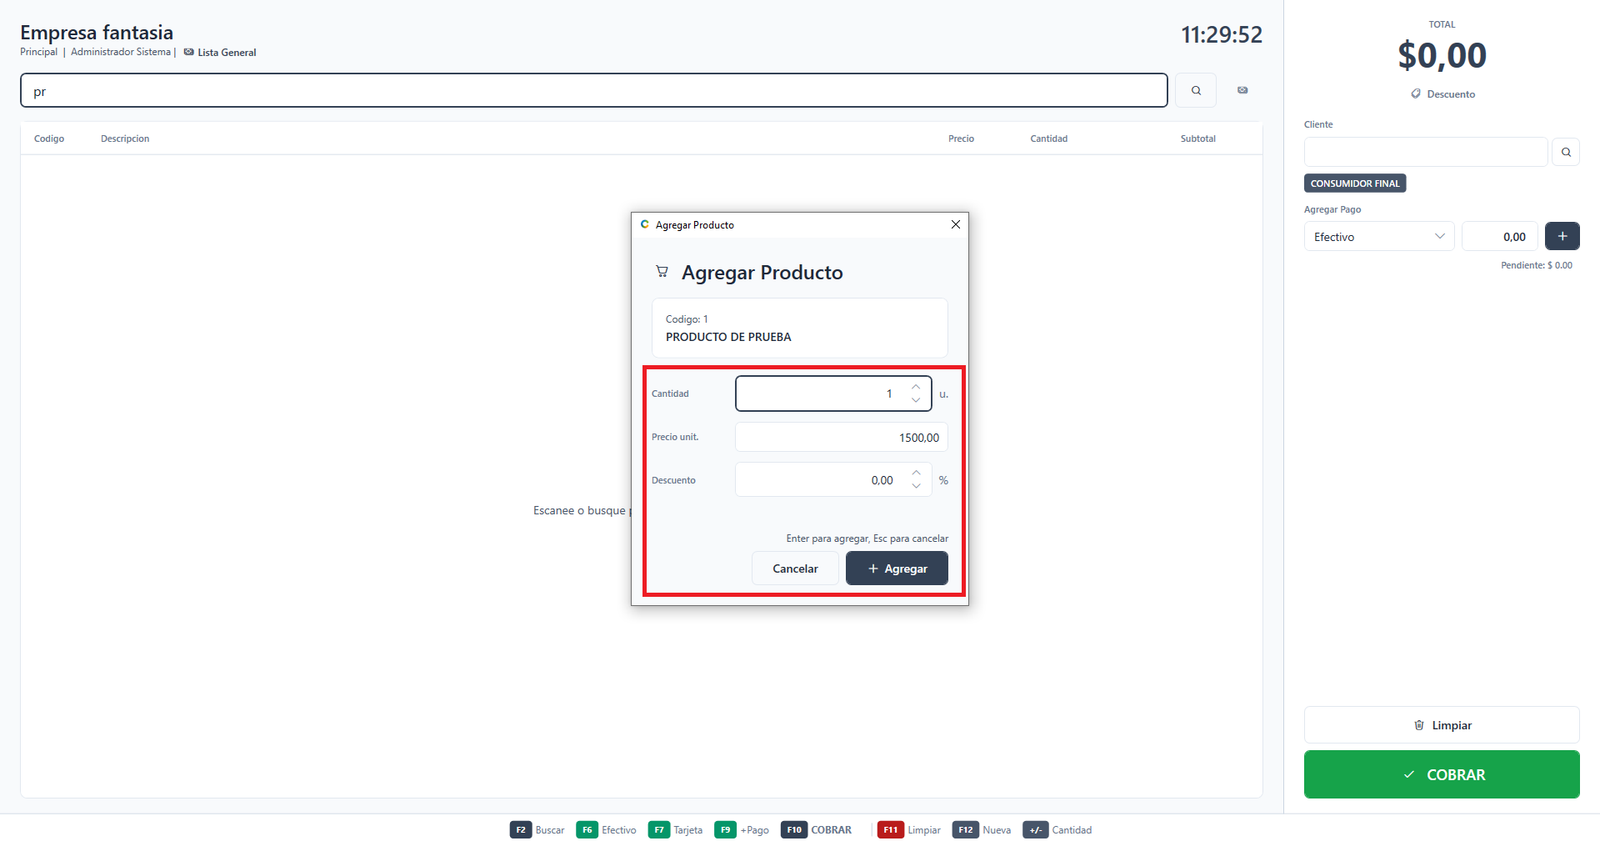Open the Efectivo payment method dropdown

pos(1379,236)
